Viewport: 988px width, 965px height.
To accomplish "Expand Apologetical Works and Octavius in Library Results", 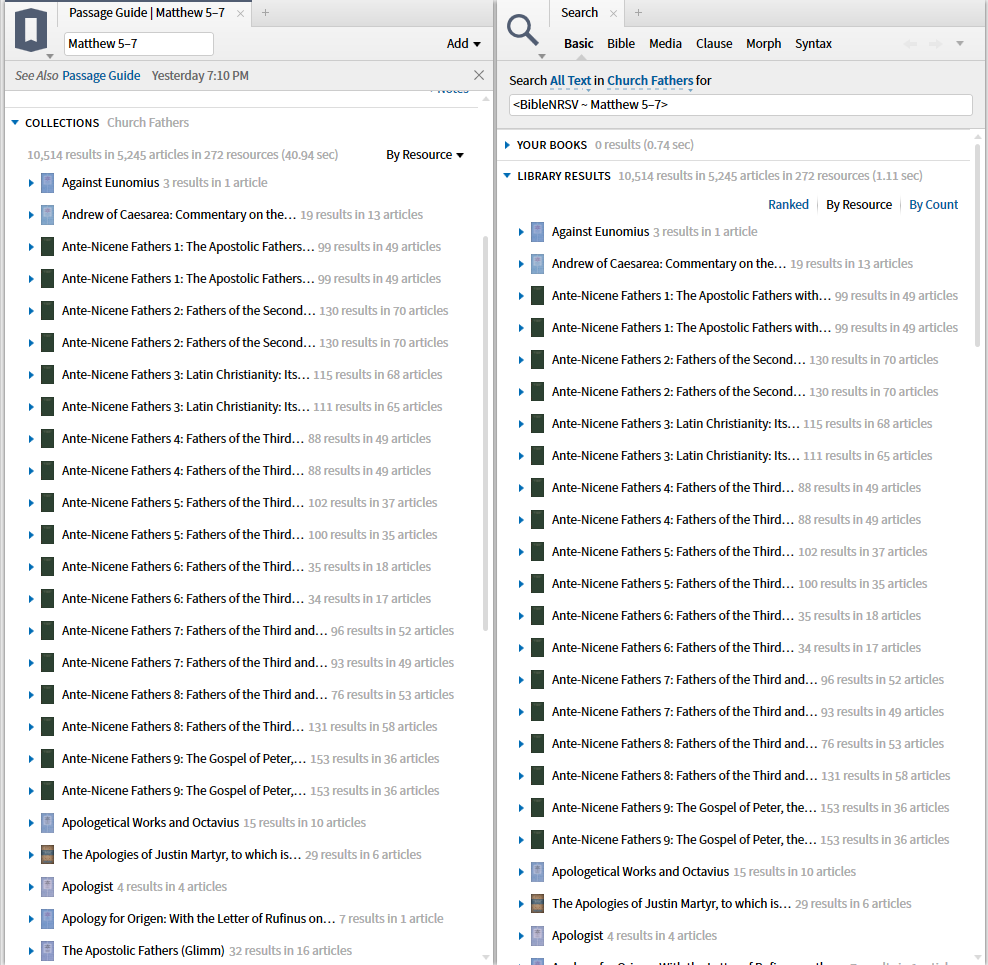I will click(521, 872).
